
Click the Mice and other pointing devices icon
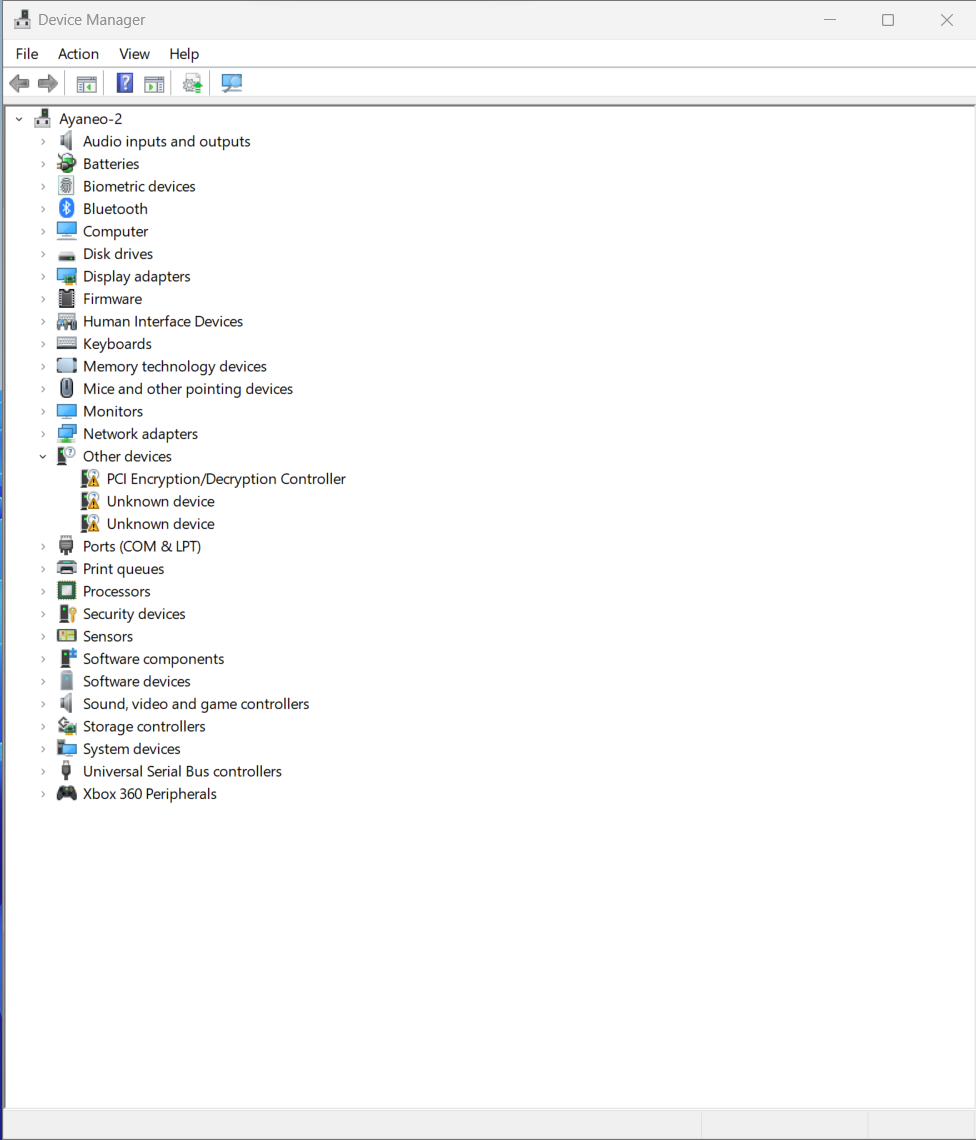pyautogui.click(x=67, y=388)
